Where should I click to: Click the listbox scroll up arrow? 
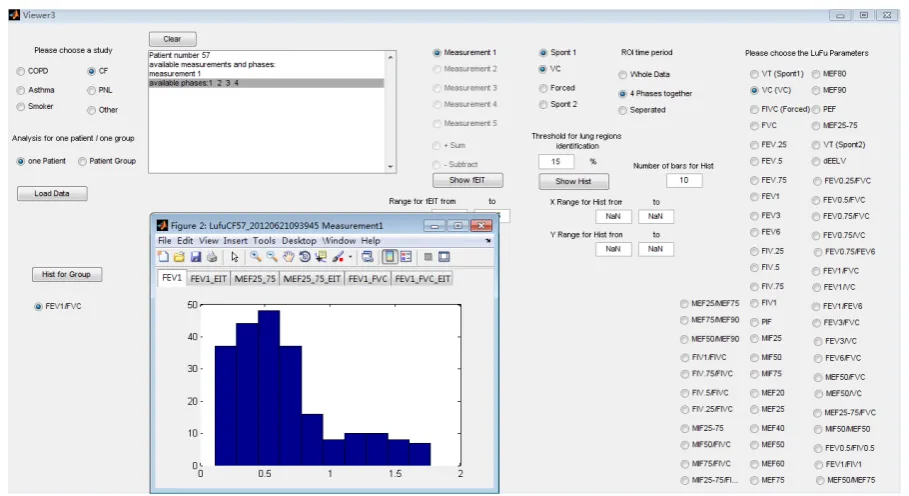click(x=390, y=57)
